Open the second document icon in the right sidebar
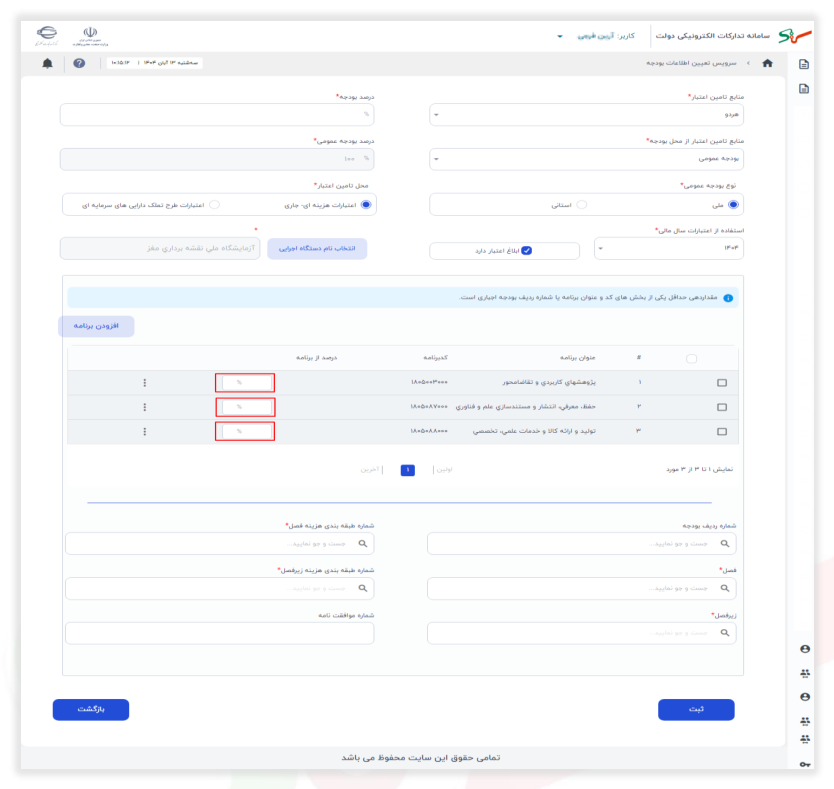This screenshot has height=789, width=834. (804, 88)
